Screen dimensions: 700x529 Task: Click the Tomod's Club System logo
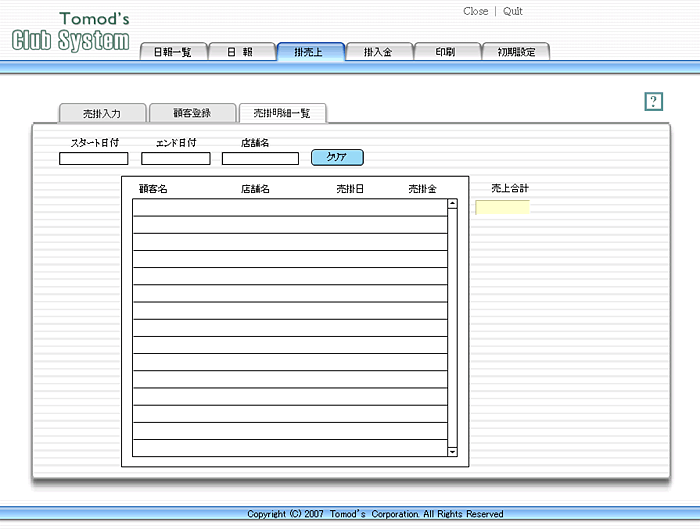70,33
